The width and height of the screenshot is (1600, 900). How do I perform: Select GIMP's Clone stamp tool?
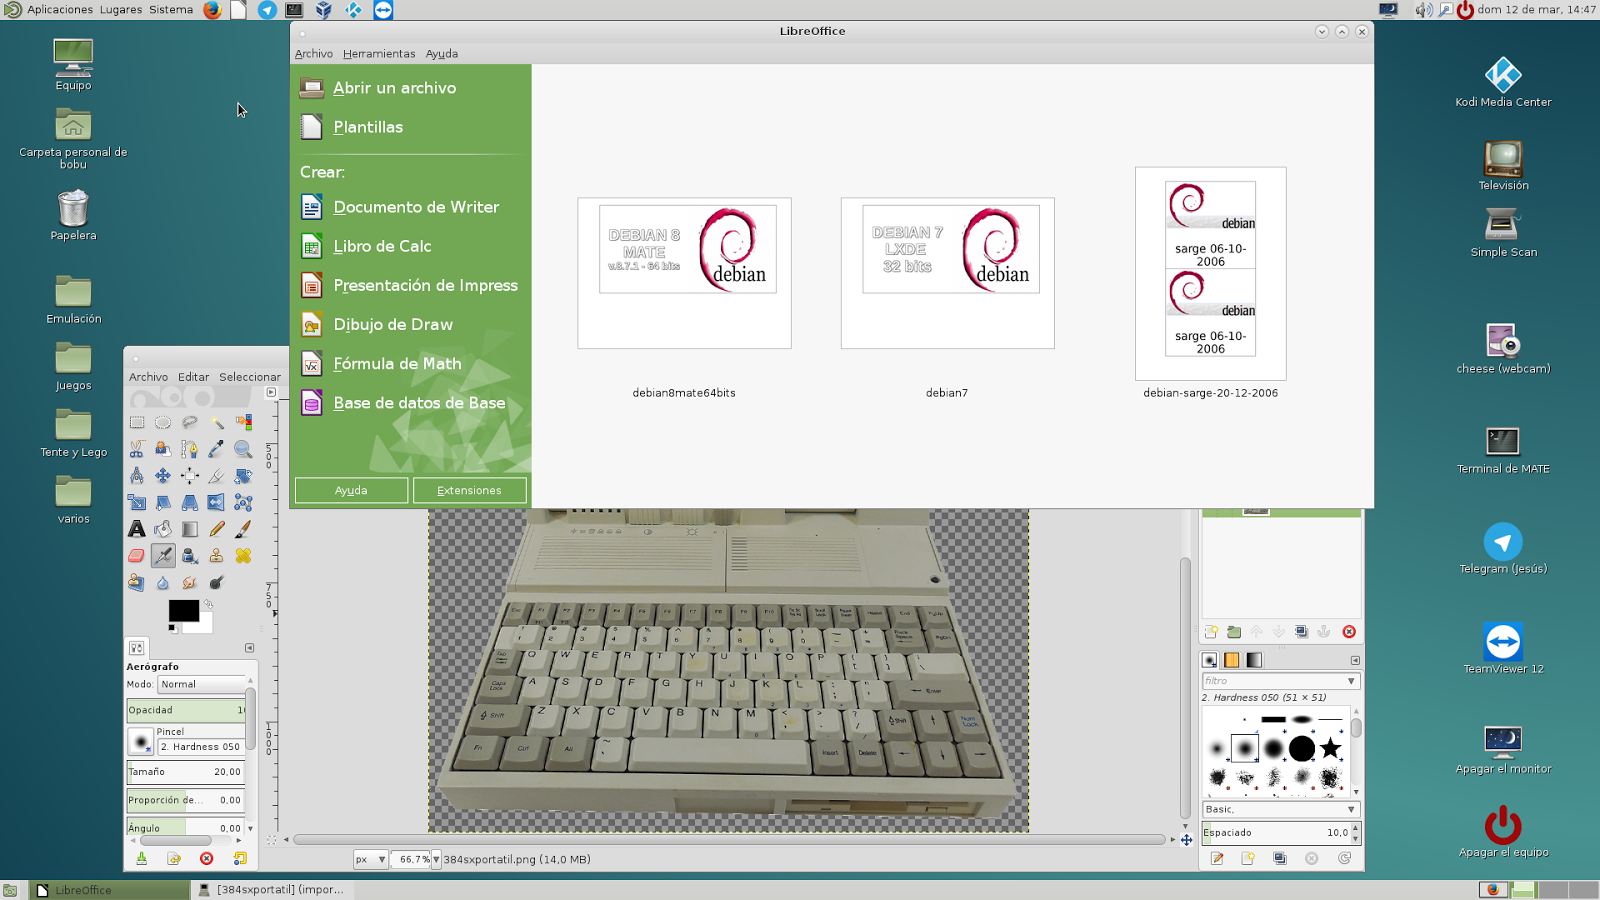pos(216,556)
